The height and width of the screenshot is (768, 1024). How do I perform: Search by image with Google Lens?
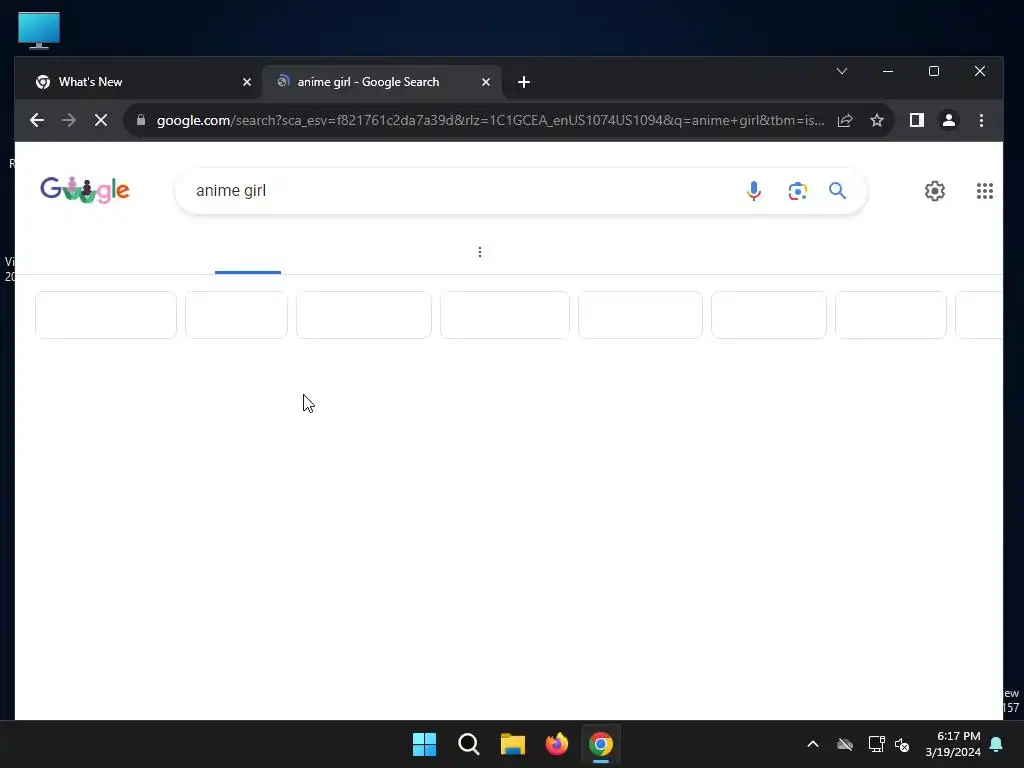(x=797, y=191)
